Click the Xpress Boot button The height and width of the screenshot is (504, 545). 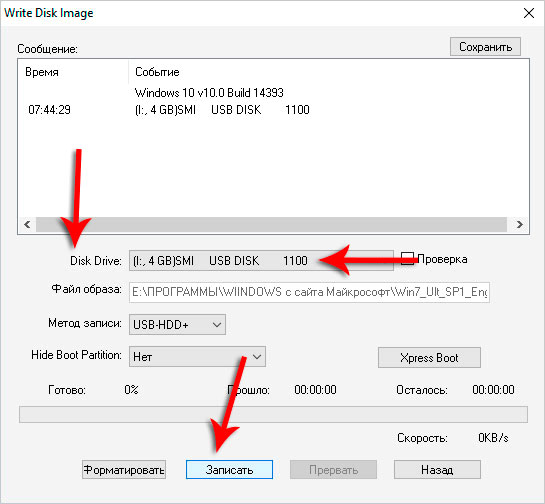[429, 357]
